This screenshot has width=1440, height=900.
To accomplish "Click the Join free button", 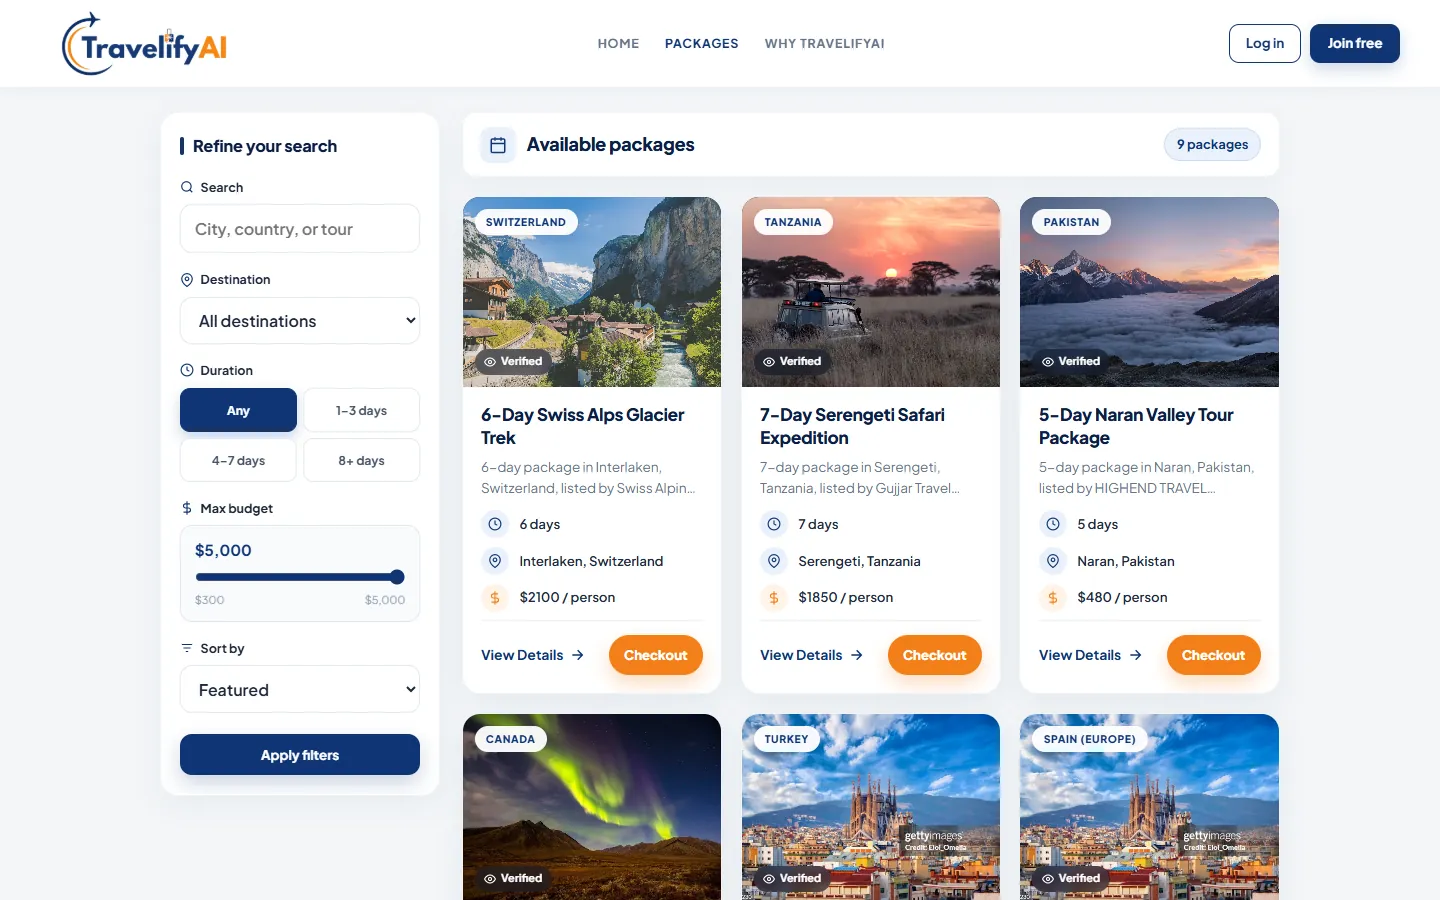I will click(x=1355, y=44).
